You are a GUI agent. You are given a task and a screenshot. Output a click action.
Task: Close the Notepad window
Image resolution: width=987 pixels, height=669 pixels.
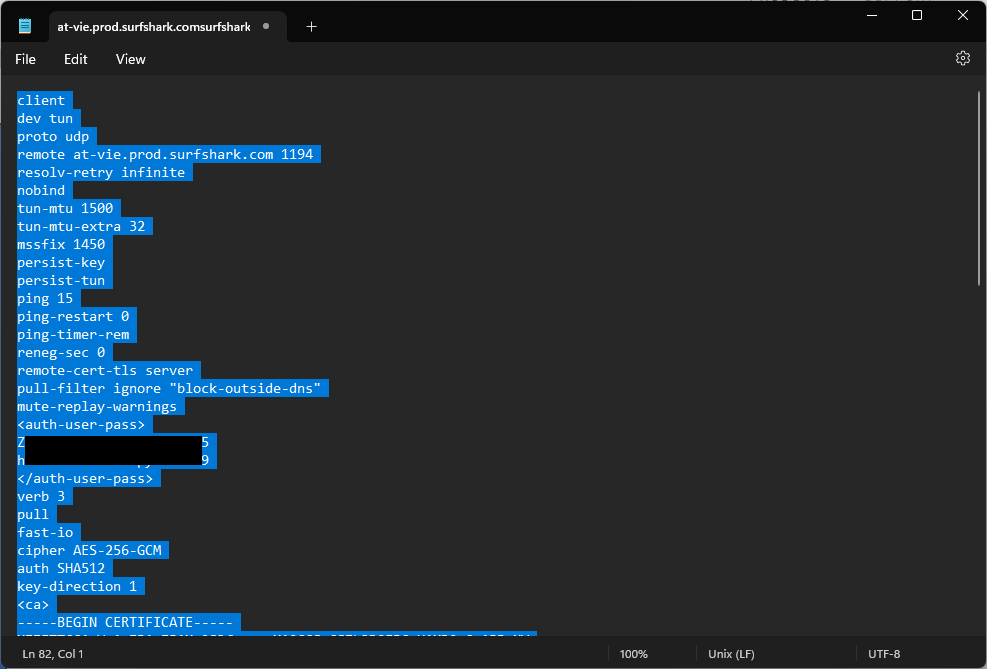962,15
